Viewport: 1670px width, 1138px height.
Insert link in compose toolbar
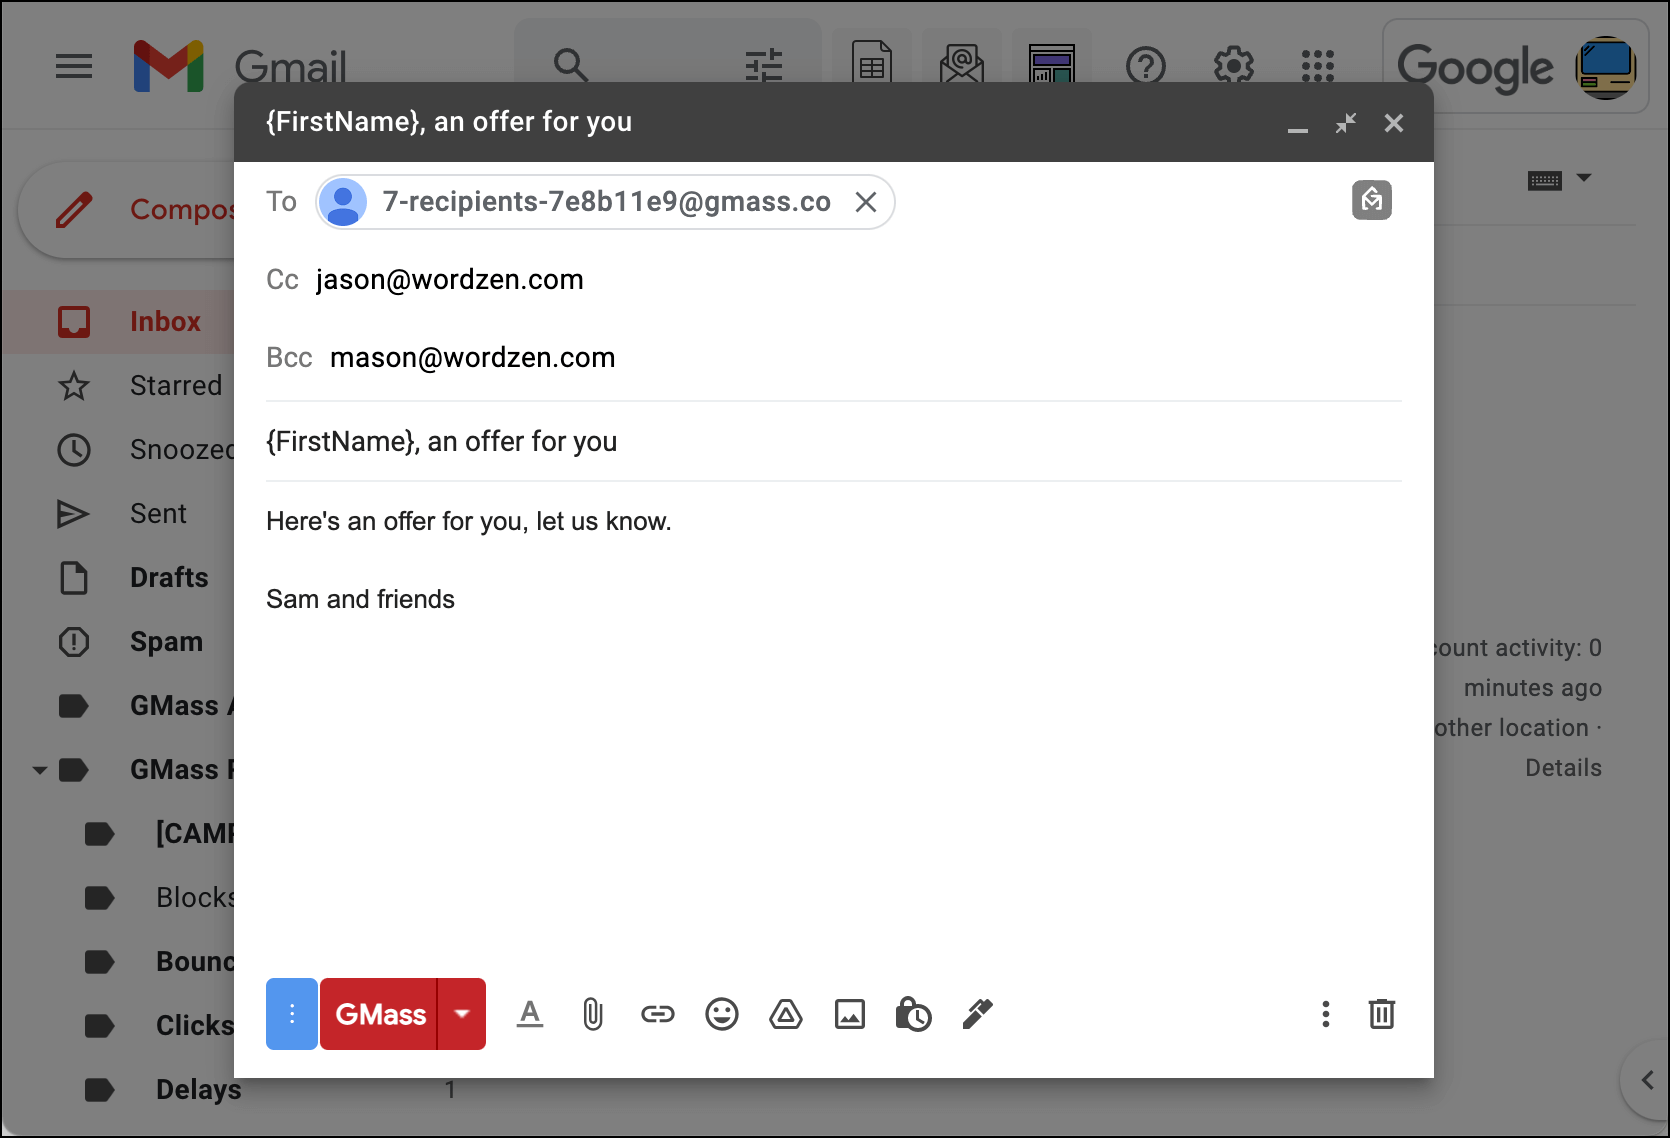pos(658,1014)
